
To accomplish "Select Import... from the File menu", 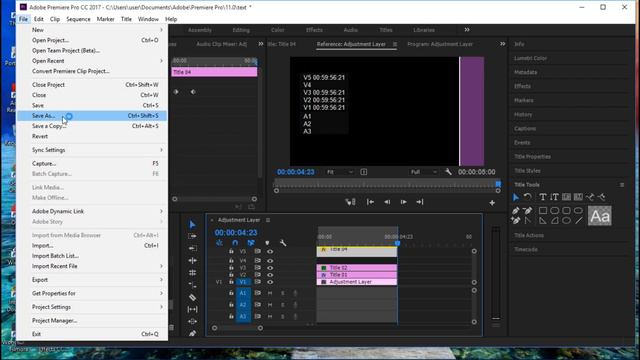I will [92, 246].
